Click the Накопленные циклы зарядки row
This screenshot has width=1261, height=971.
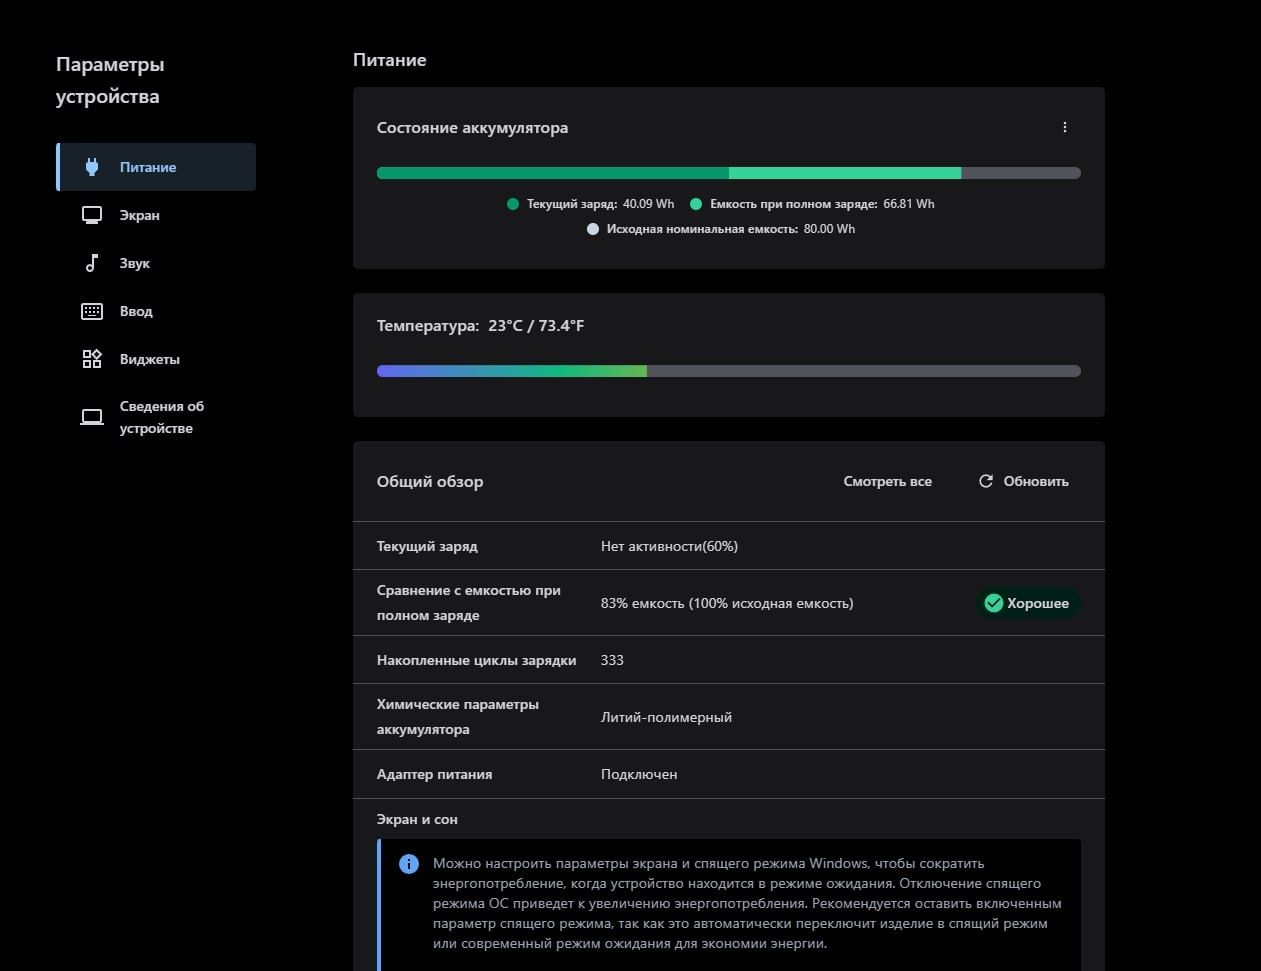pyautogui.click(x=728, y=660)
